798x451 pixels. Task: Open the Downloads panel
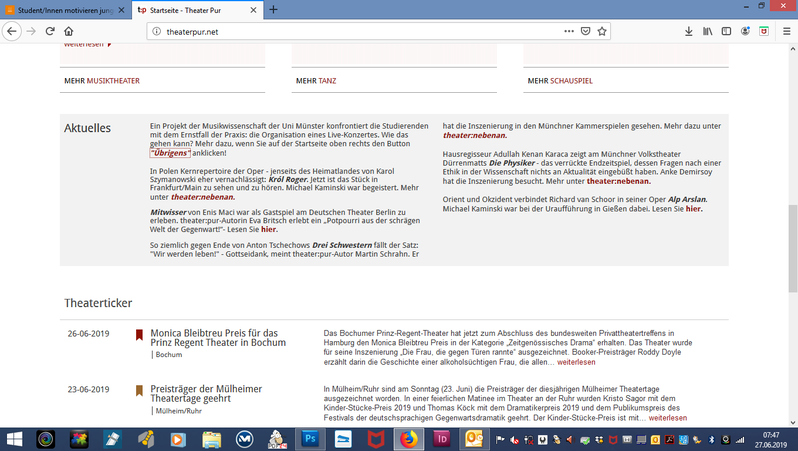689,31
